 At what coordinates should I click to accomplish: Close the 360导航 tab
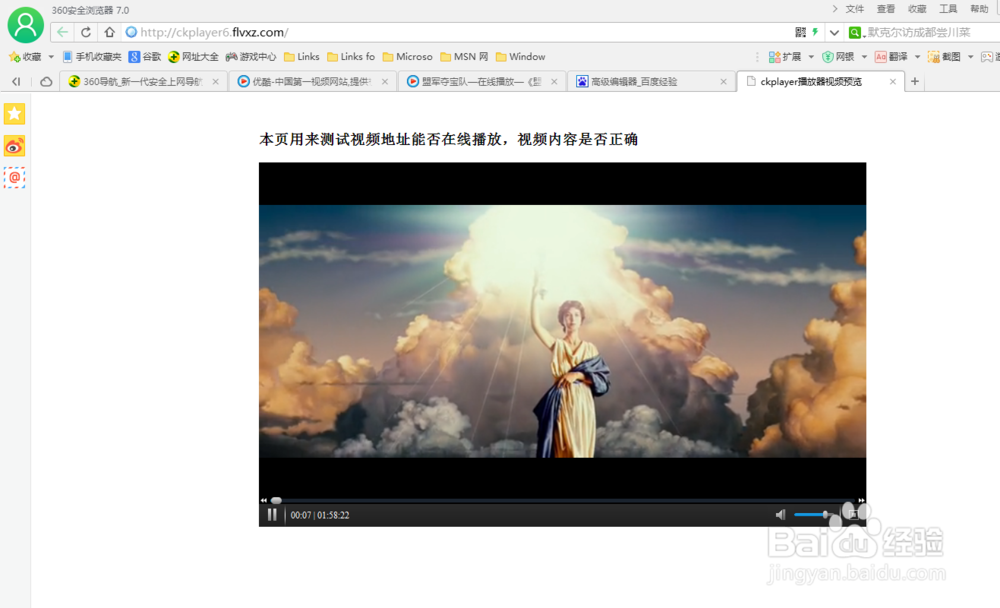pyautogui.click(x=216, y=82)
